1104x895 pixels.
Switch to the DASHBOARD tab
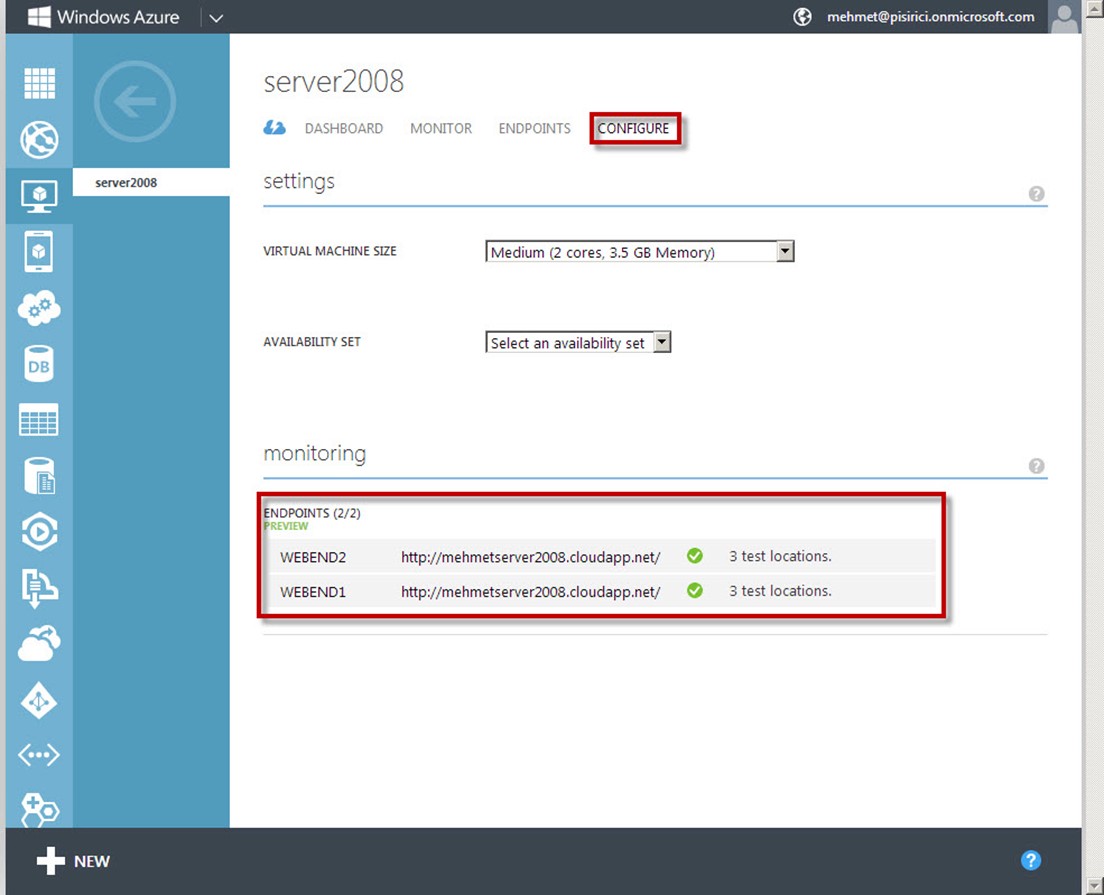click(x=344, y=128)
